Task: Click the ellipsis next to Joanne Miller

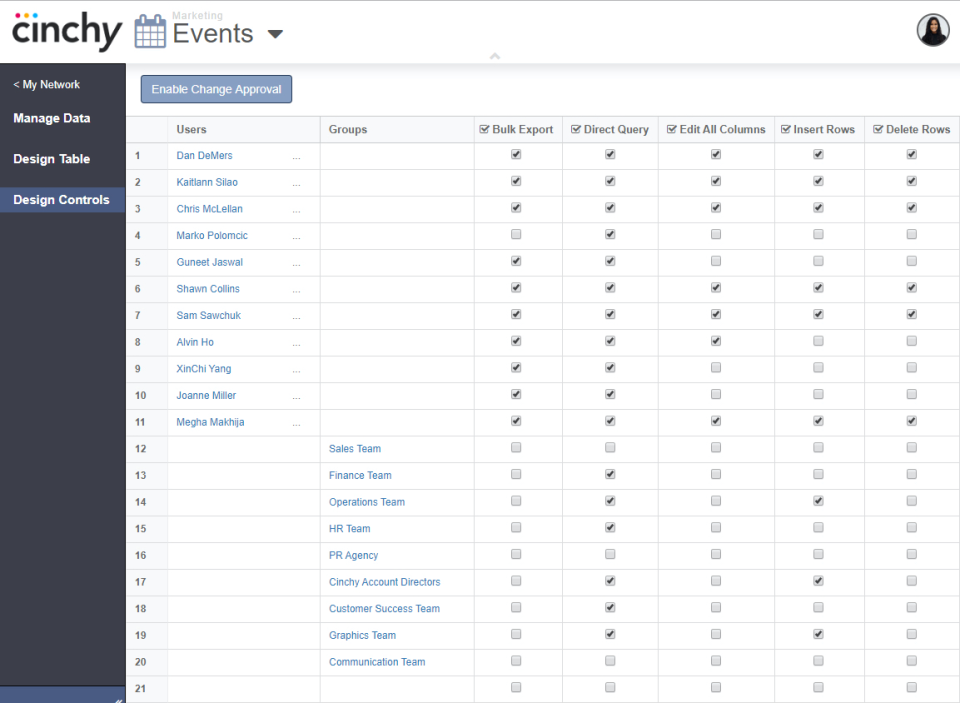Action: pyautogui.click(x=296, y=394)
